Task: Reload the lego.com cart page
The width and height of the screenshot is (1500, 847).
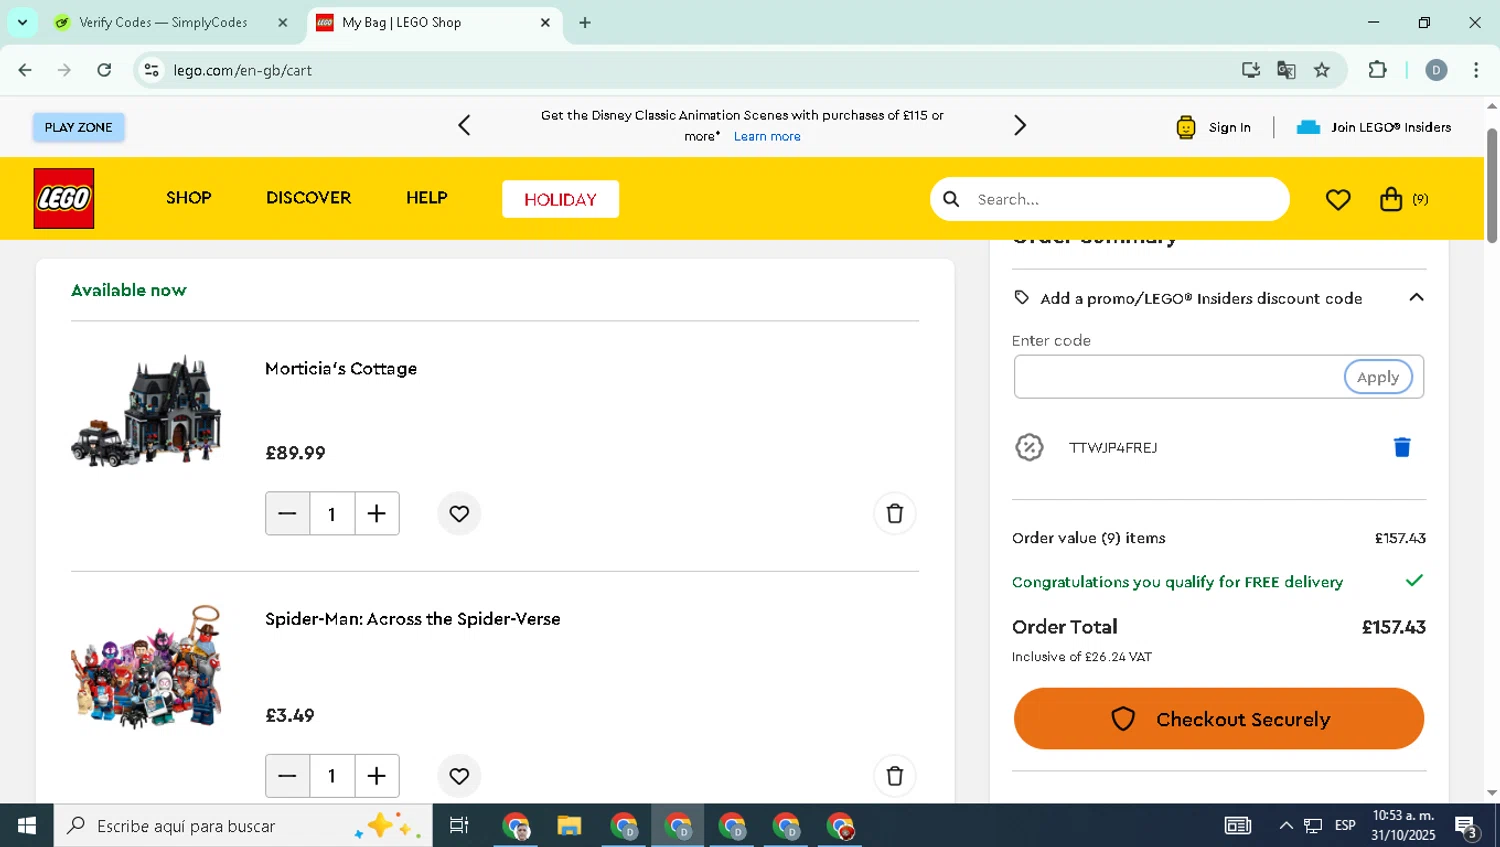Action: 104,70
